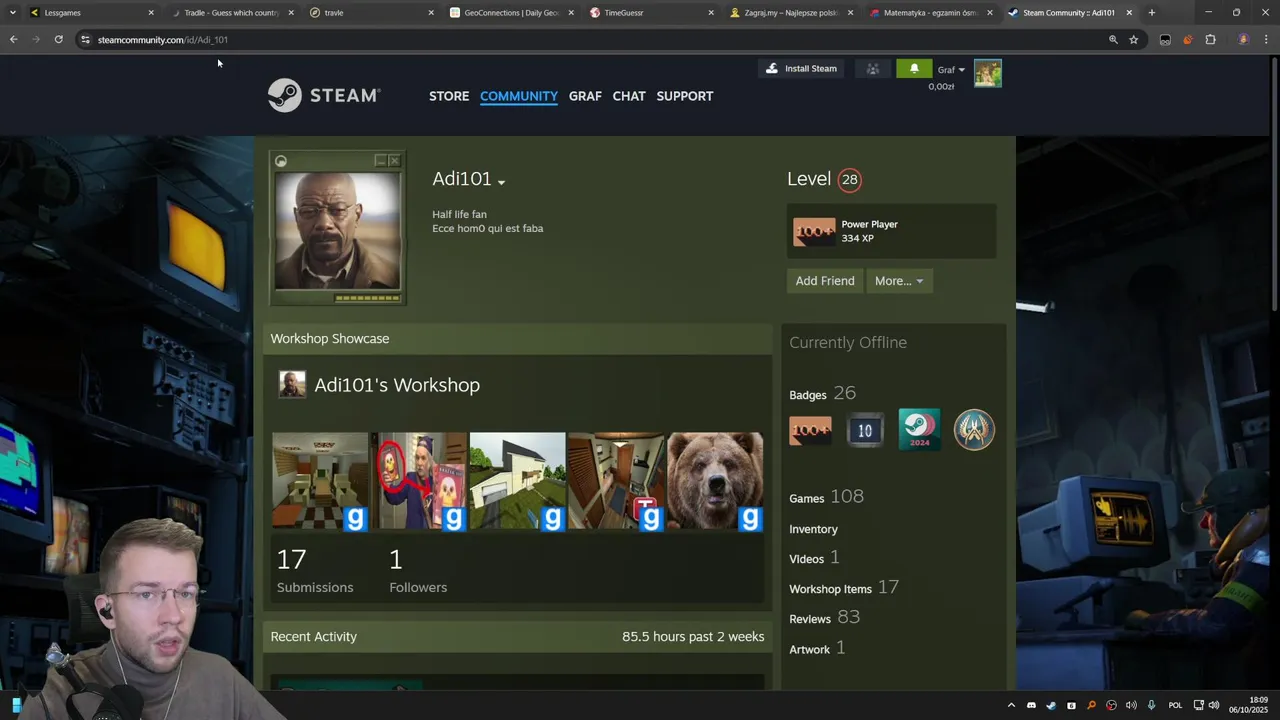1280x720 pixels.
Task: Click the 17 Submissions counter
Action: [x=314, y=570]
